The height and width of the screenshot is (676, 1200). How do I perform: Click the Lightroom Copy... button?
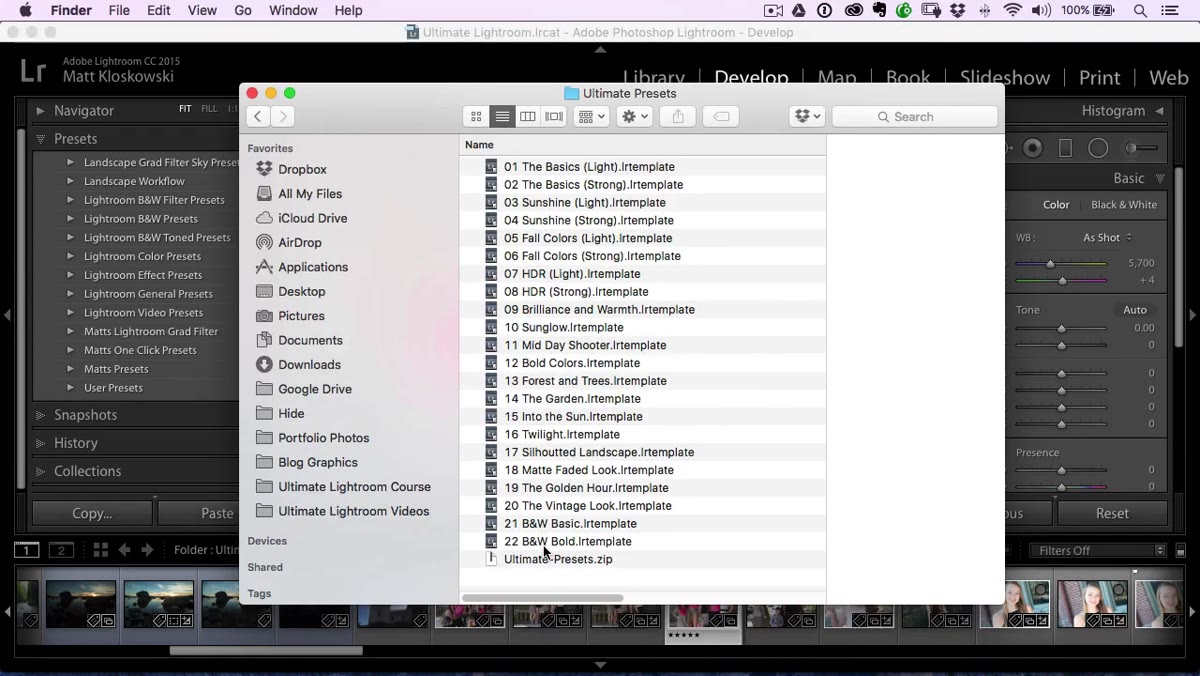tap(92, 513)
